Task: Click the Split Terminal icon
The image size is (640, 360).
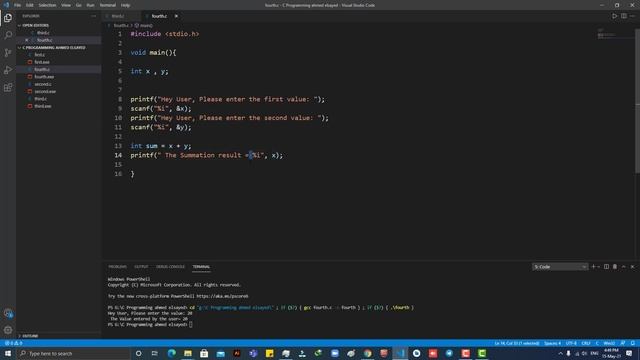Action: click(606, 267)
